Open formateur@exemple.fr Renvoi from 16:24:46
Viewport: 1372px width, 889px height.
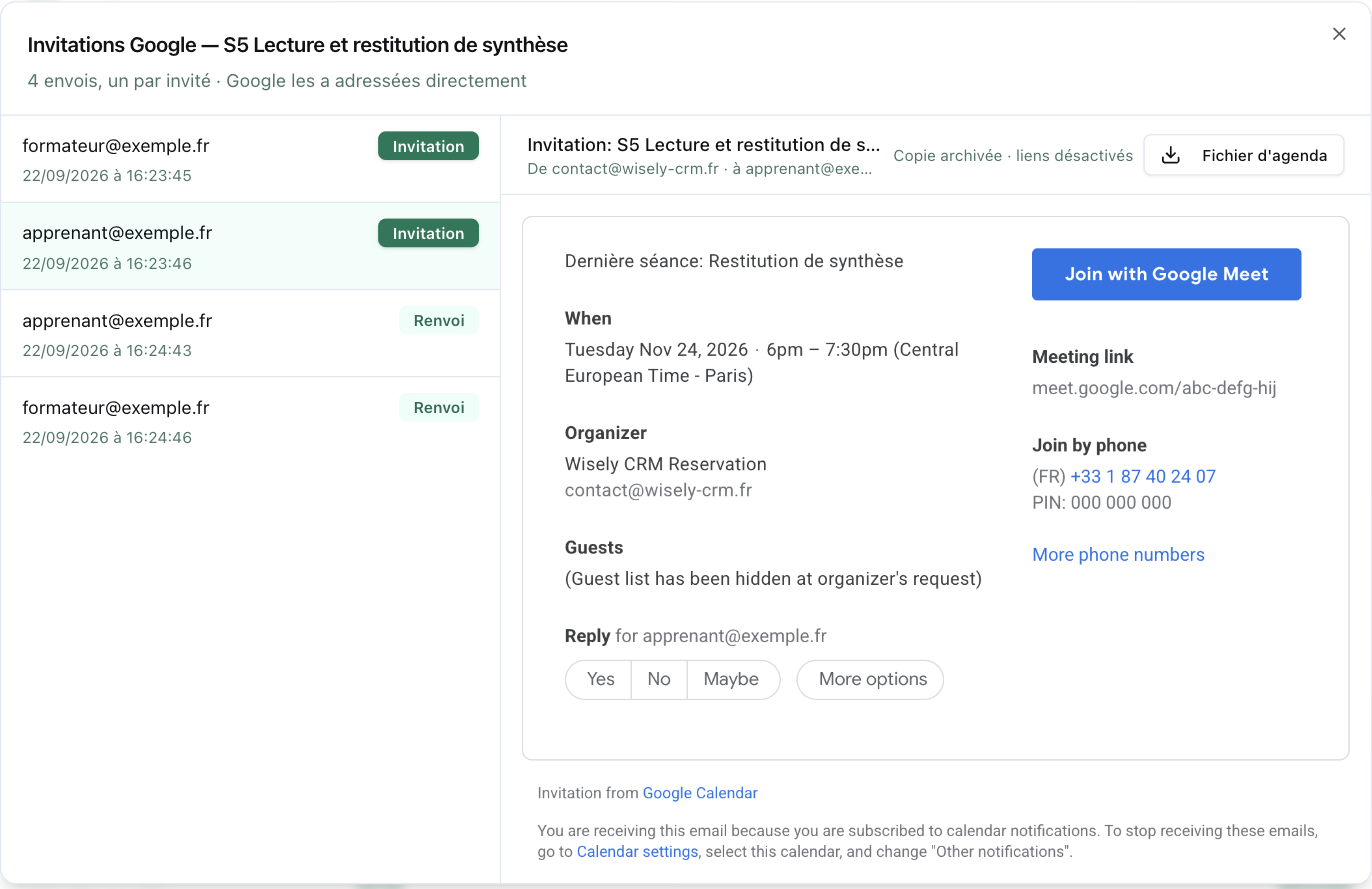pos(250,421)
